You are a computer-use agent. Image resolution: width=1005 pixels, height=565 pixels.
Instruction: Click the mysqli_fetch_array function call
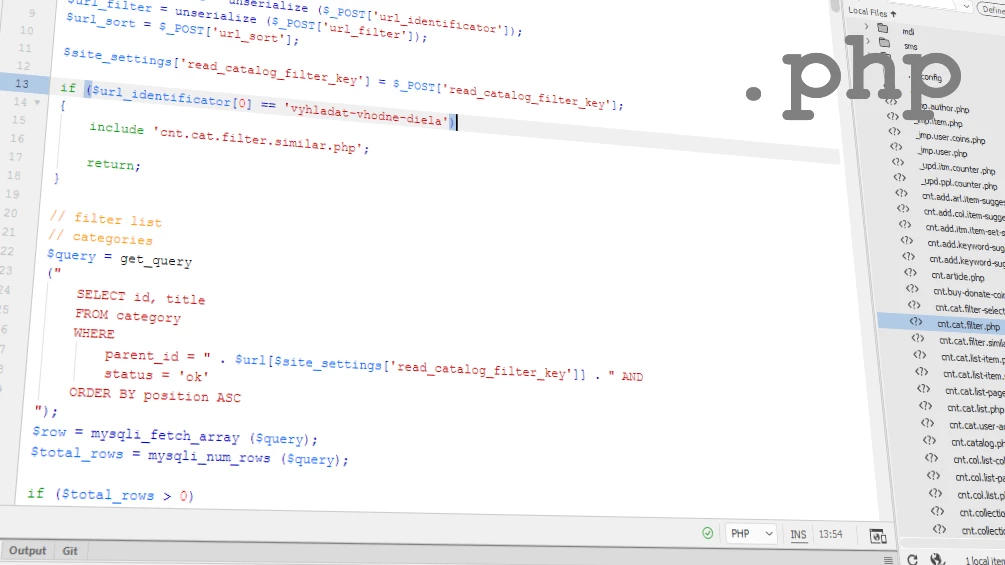(x=165, y=436)
